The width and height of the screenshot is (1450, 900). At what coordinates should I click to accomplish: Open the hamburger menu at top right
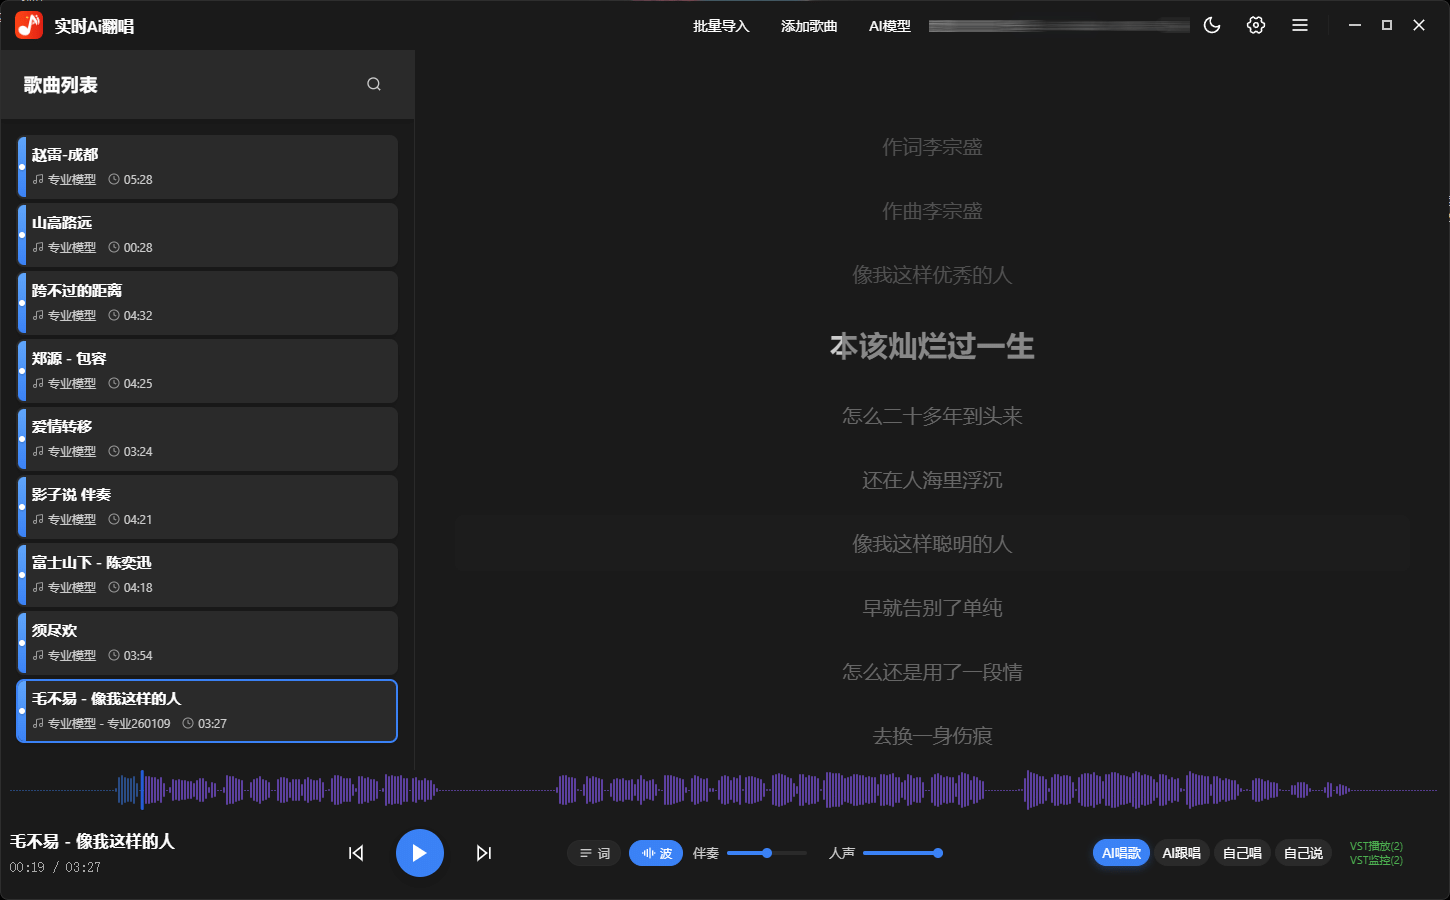tap(1299, 24)
